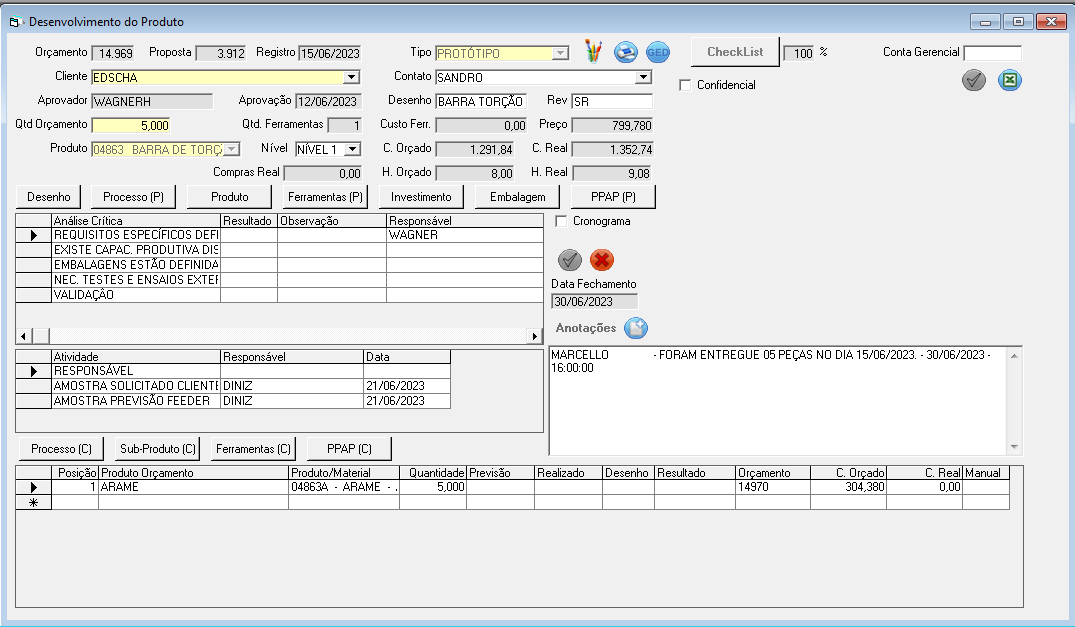This screenshot has height=627, width=1075.
Task: Expand the Cliente EDSCHA dropdown
Action: pos(351,77)
